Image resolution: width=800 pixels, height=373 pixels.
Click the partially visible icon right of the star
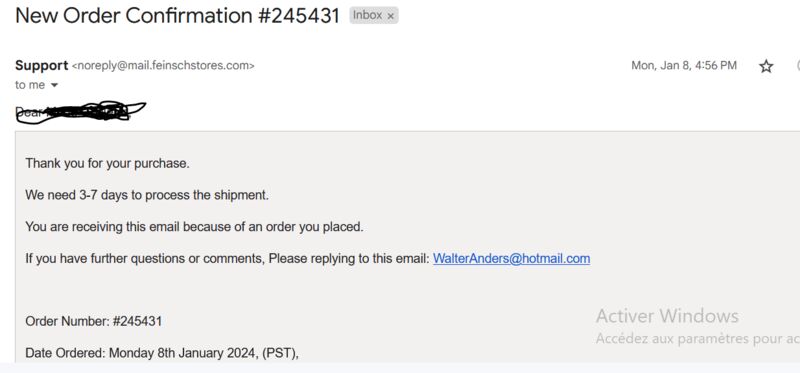(x=797, y=66)
